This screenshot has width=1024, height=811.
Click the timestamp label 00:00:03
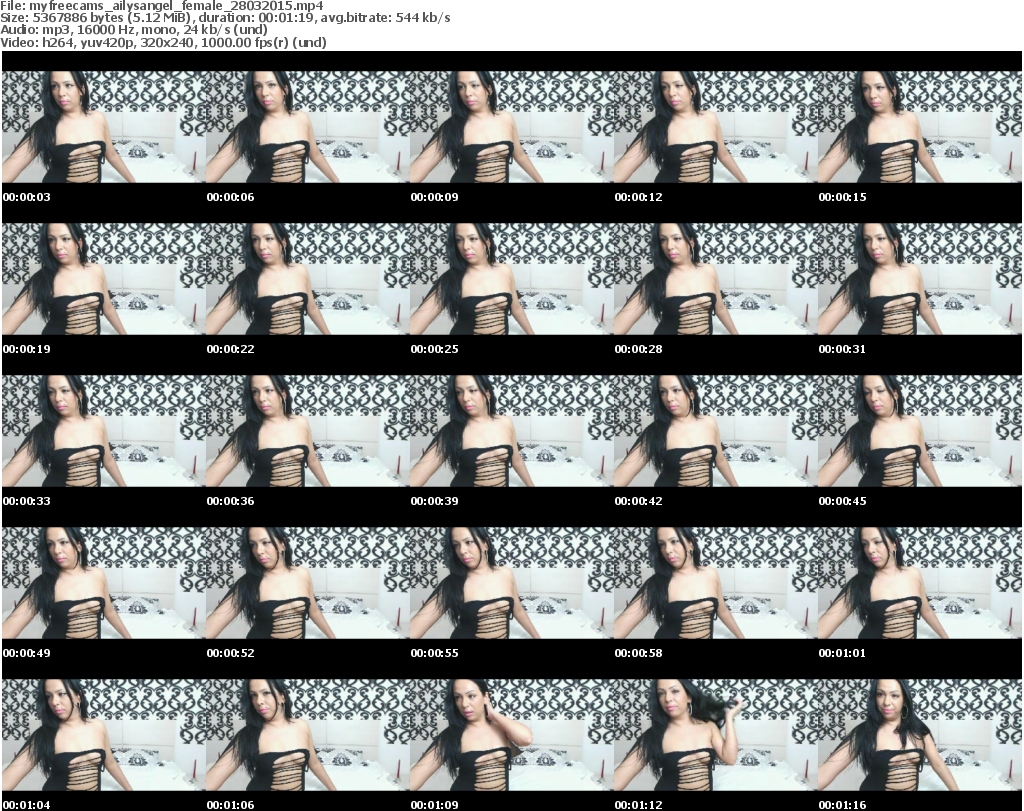pyautogui.click(x=27, y=197)
